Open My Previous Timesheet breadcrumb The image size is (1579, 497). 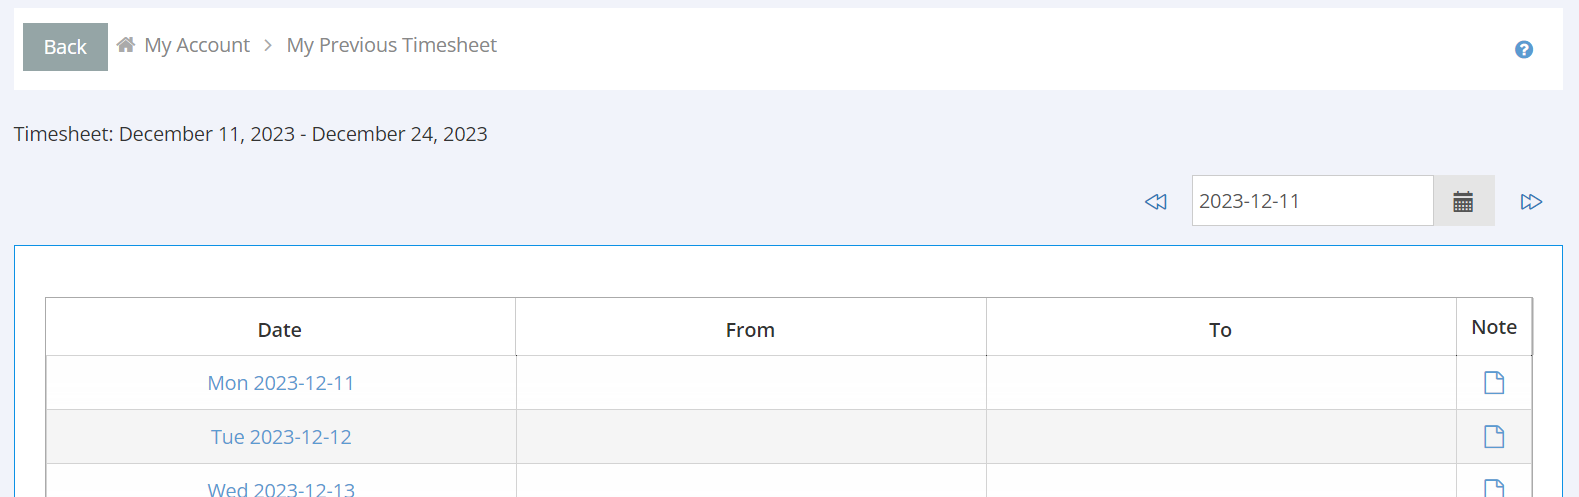point(391,45)
